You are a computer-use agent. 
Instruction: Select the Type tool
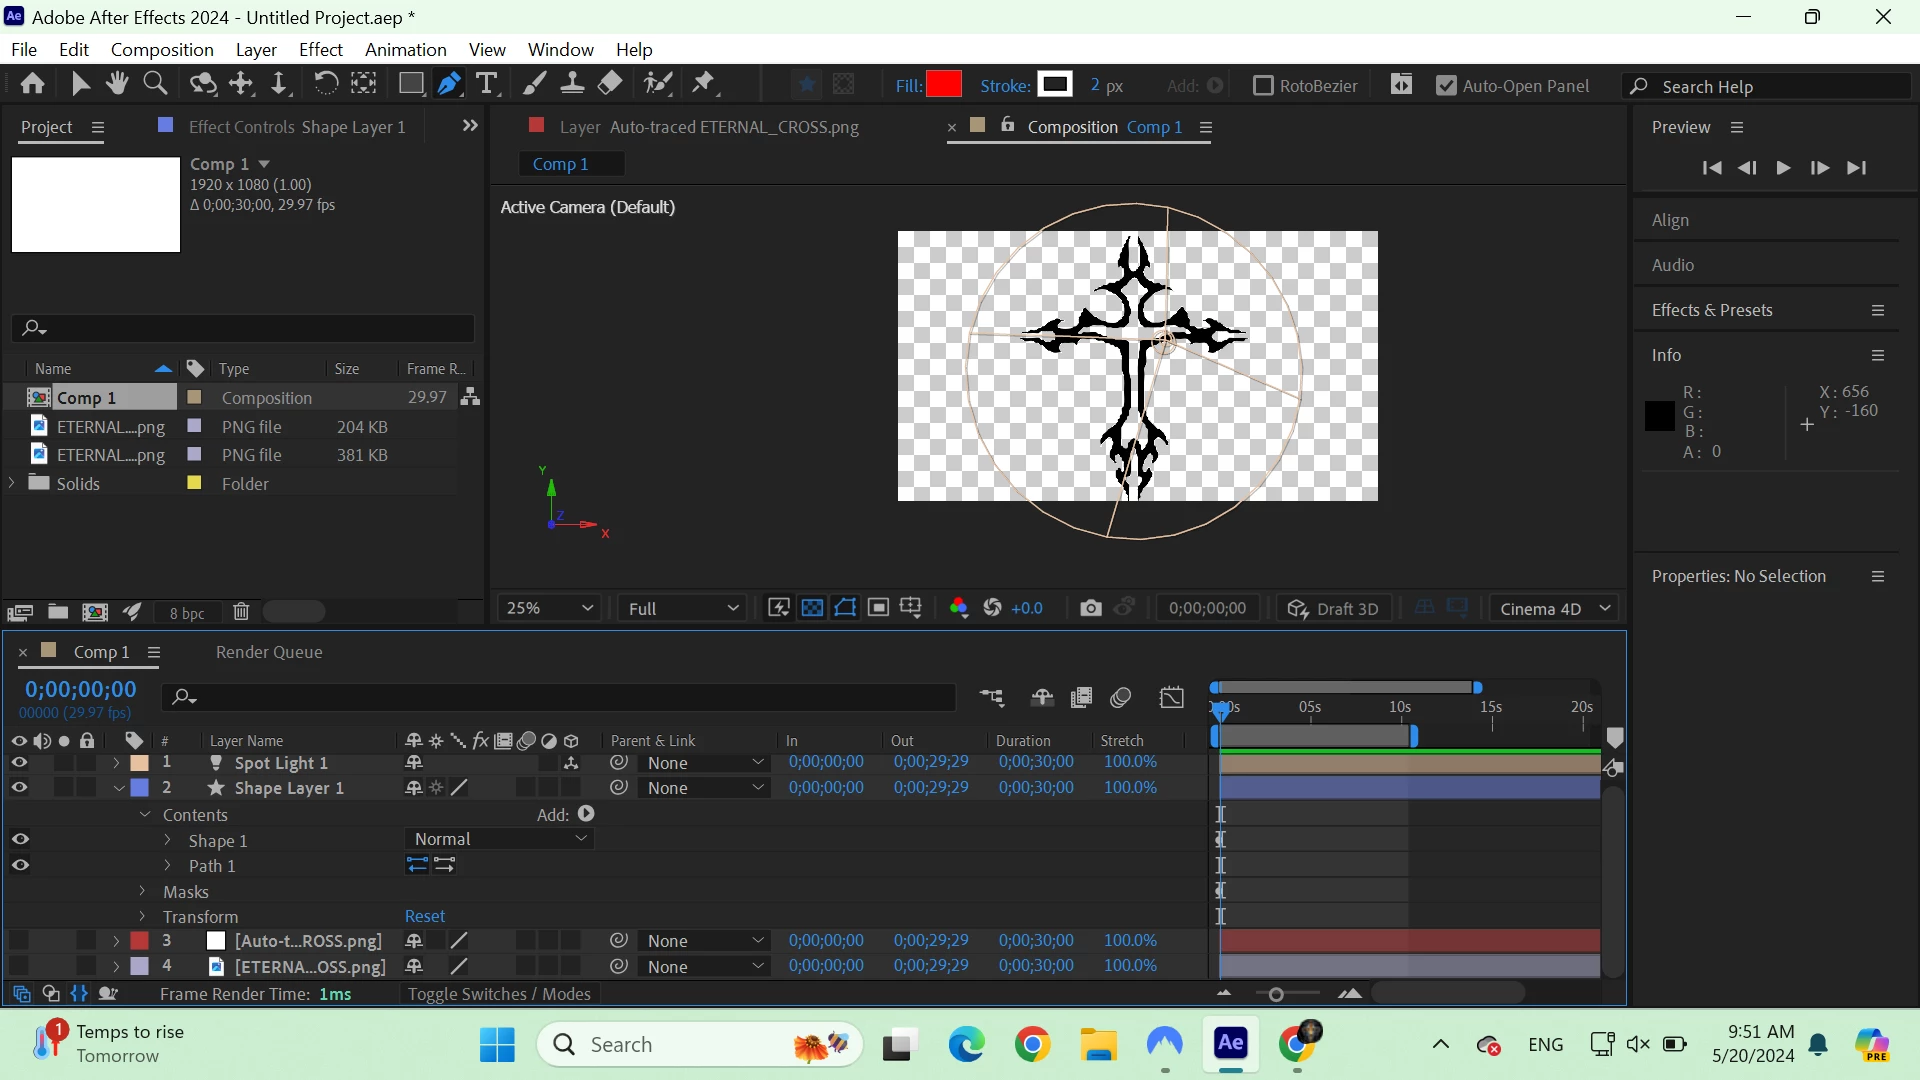click(487, 84)
